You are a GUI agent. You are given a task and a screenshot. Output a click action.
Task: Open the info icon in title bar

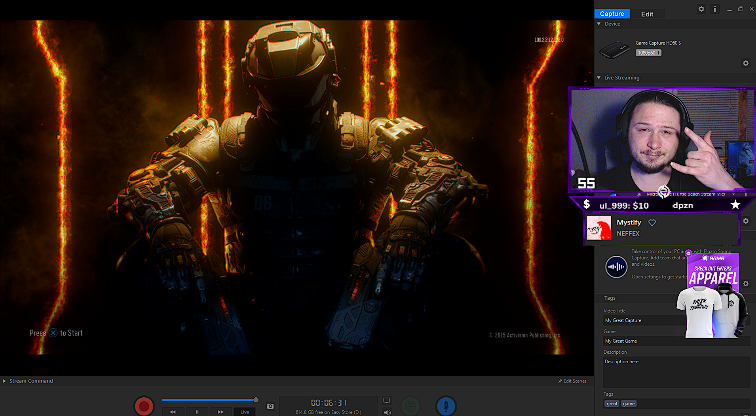point(715,9)
